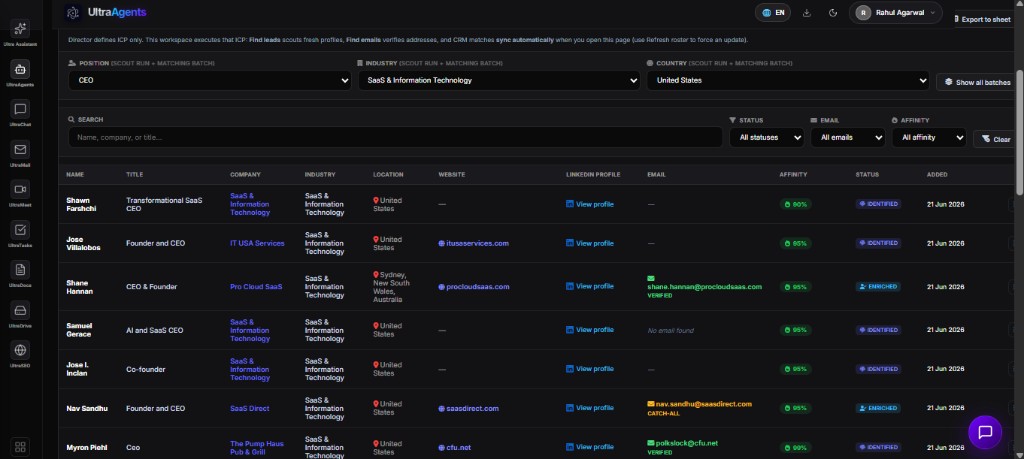
Task: Click the Affinity column header
Action: click(793, 175)
